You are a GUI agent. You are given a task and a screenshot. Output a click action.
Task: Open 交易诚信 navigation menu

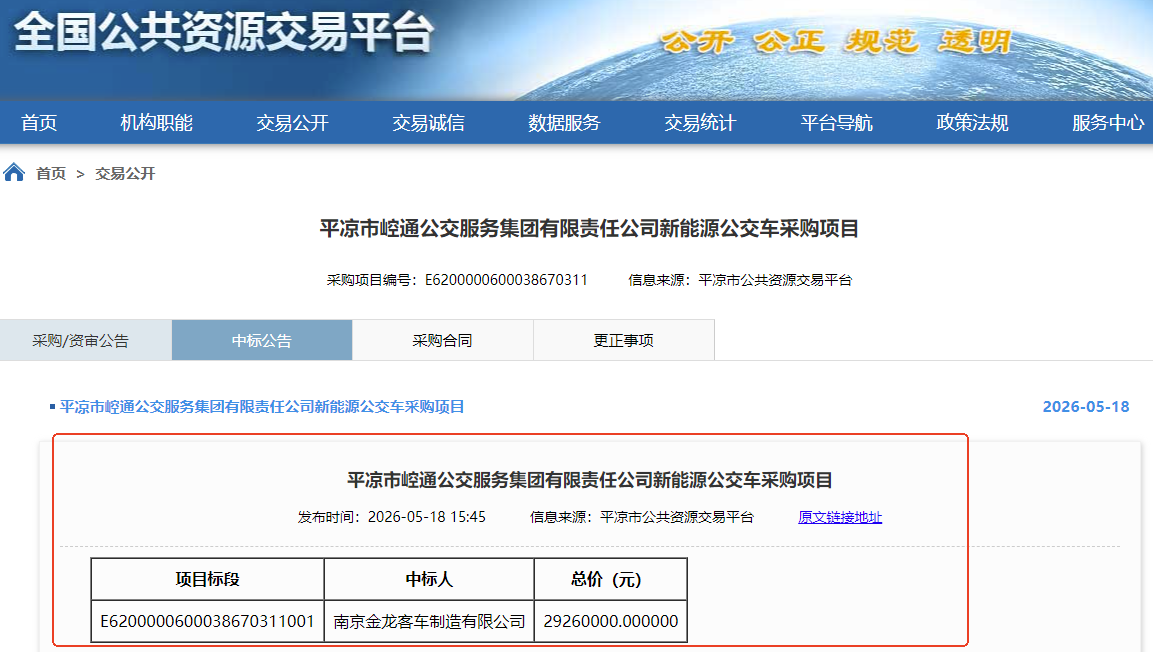(x=429, y=123)
